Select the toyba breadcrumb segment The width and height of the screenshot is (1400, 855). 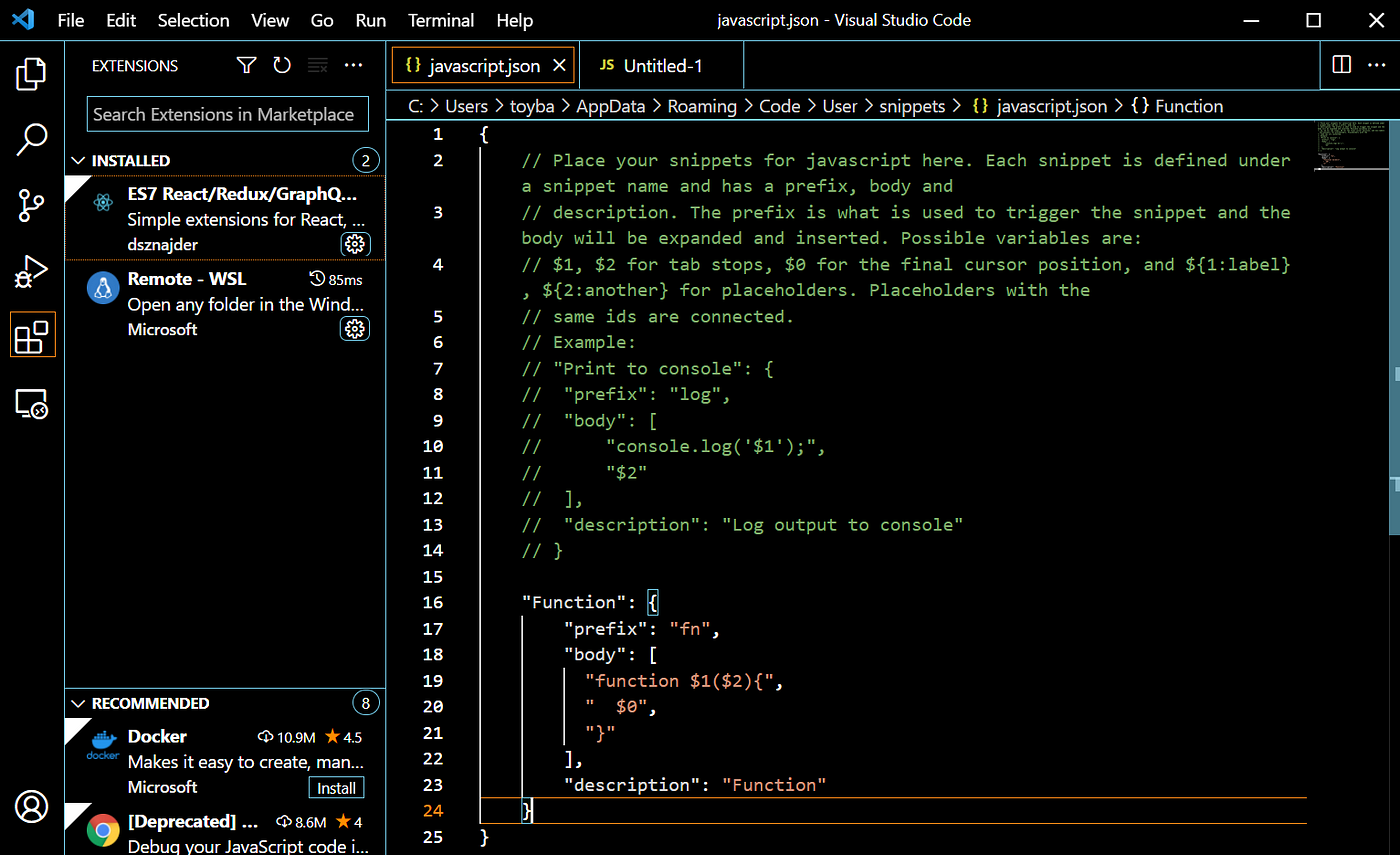point(532,106)
